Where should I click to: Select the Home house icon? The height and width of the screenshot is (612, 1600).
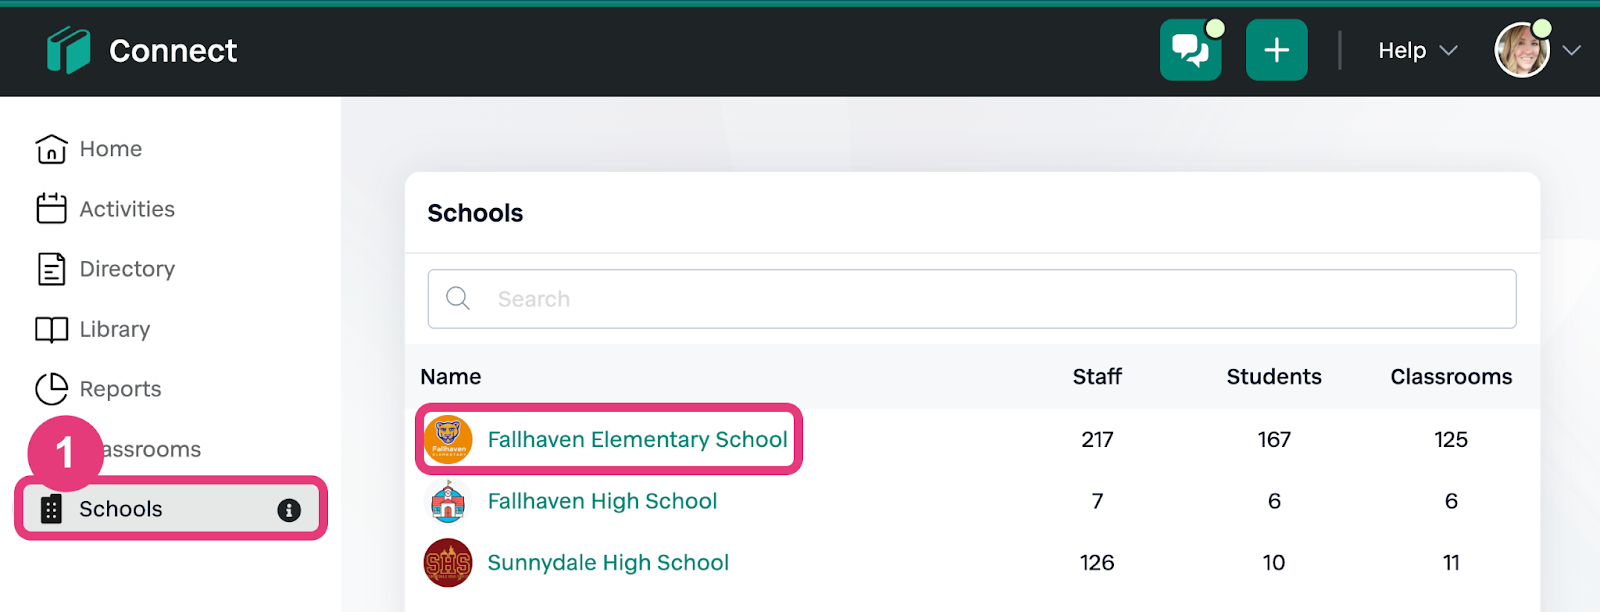click(51, 148)
